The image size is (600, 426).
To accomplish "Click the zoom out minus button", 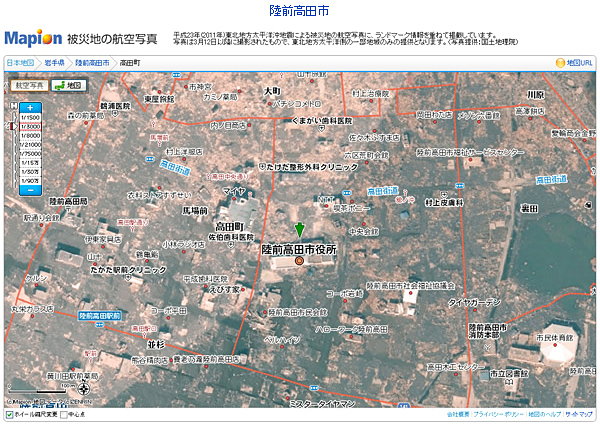I will (x=30, y=187).
